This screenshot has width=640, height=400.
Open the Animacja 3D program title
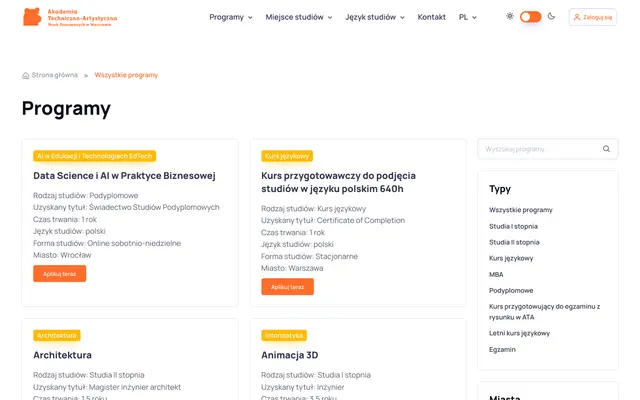coord(289,355)
